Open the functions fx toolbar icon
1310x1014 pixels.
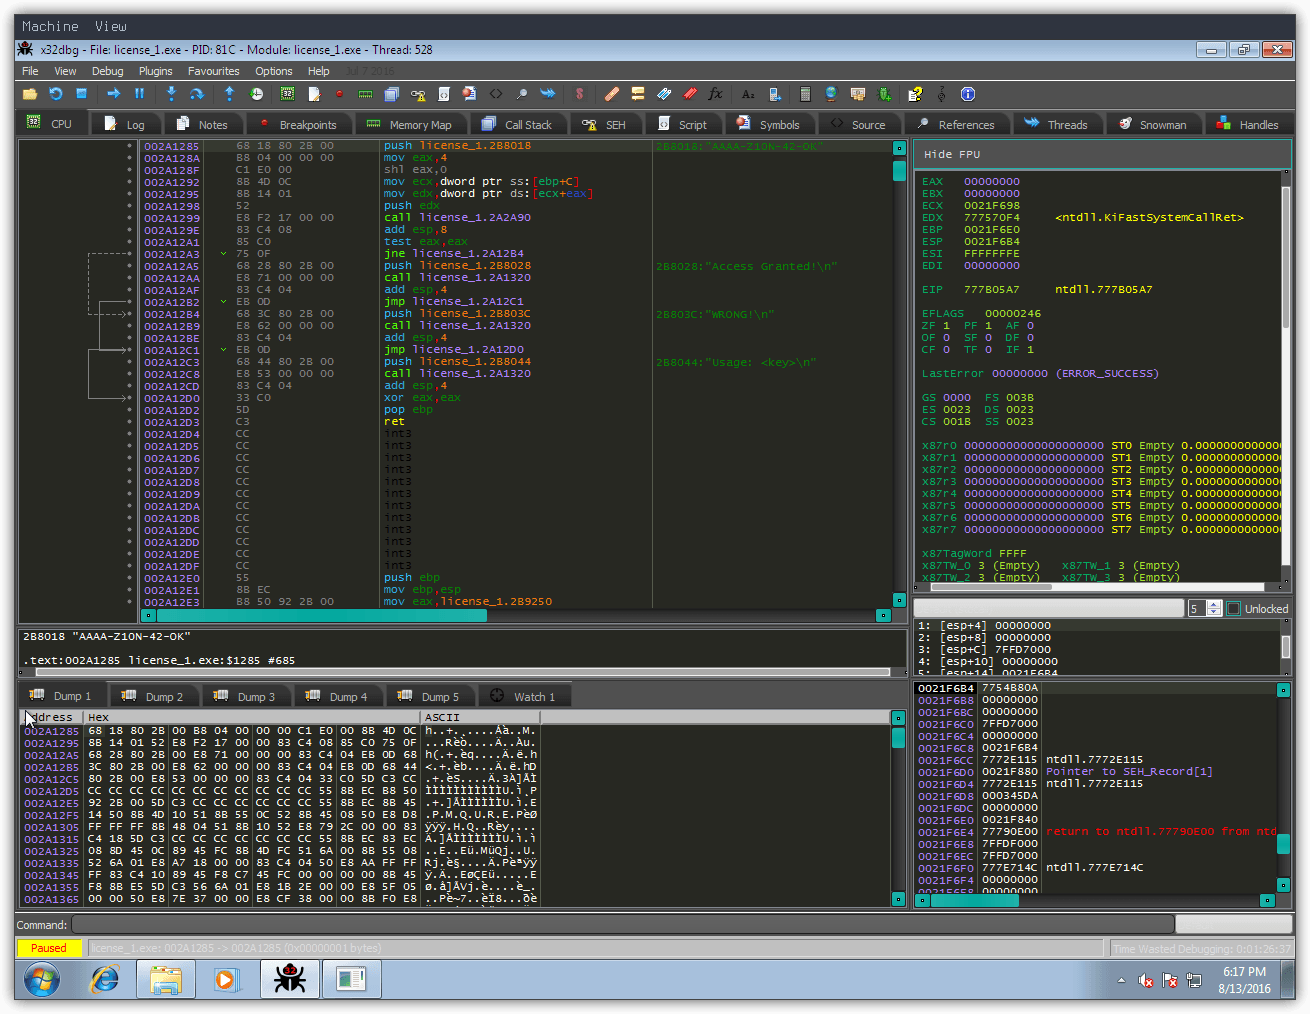(x=715, y=94)
